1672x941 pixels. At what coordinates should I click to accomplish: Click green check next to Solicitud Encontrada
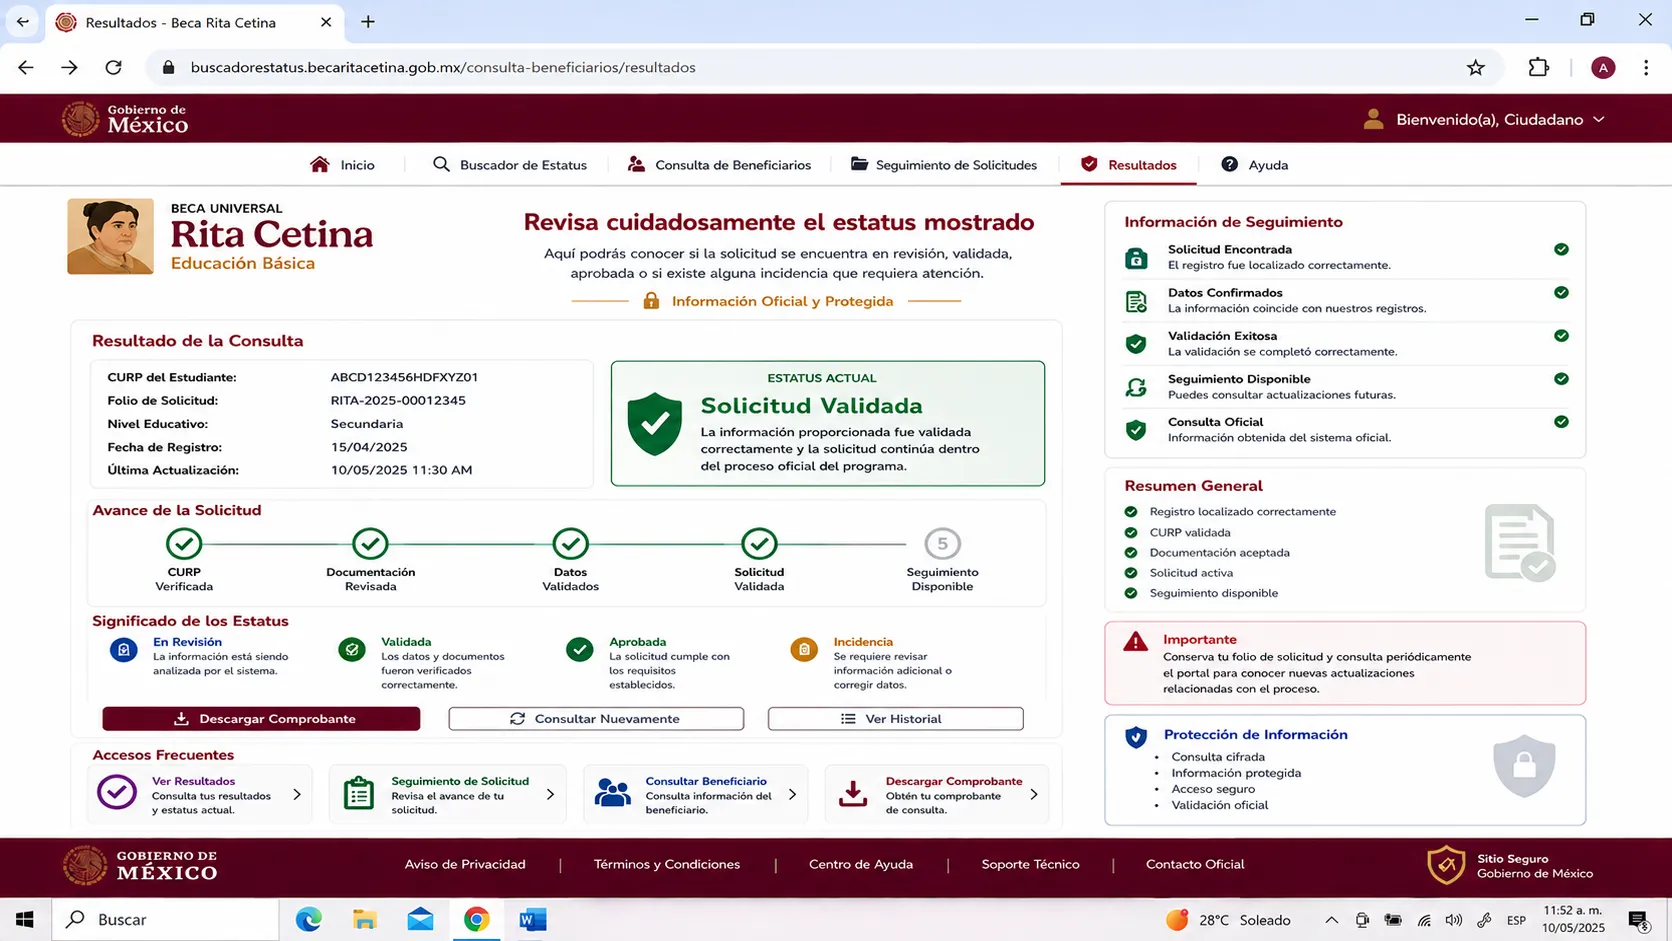pyautogui.click(x=1561, y=250)
